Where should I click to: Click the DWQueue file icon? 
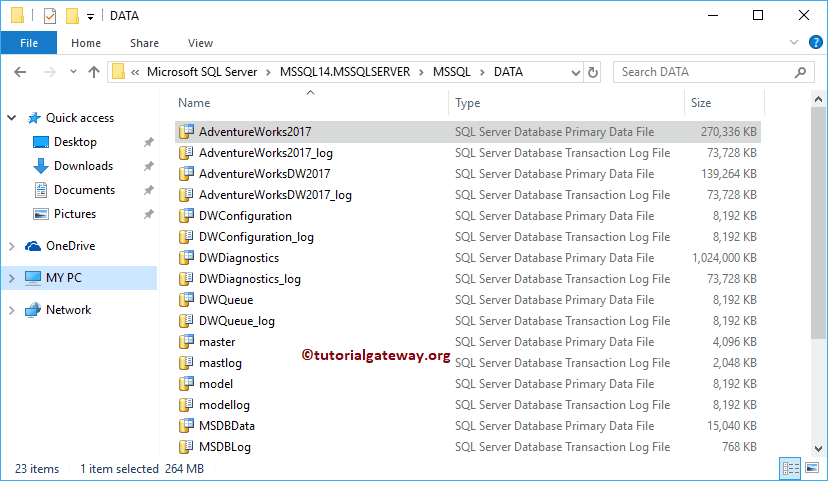click(186, 300)
